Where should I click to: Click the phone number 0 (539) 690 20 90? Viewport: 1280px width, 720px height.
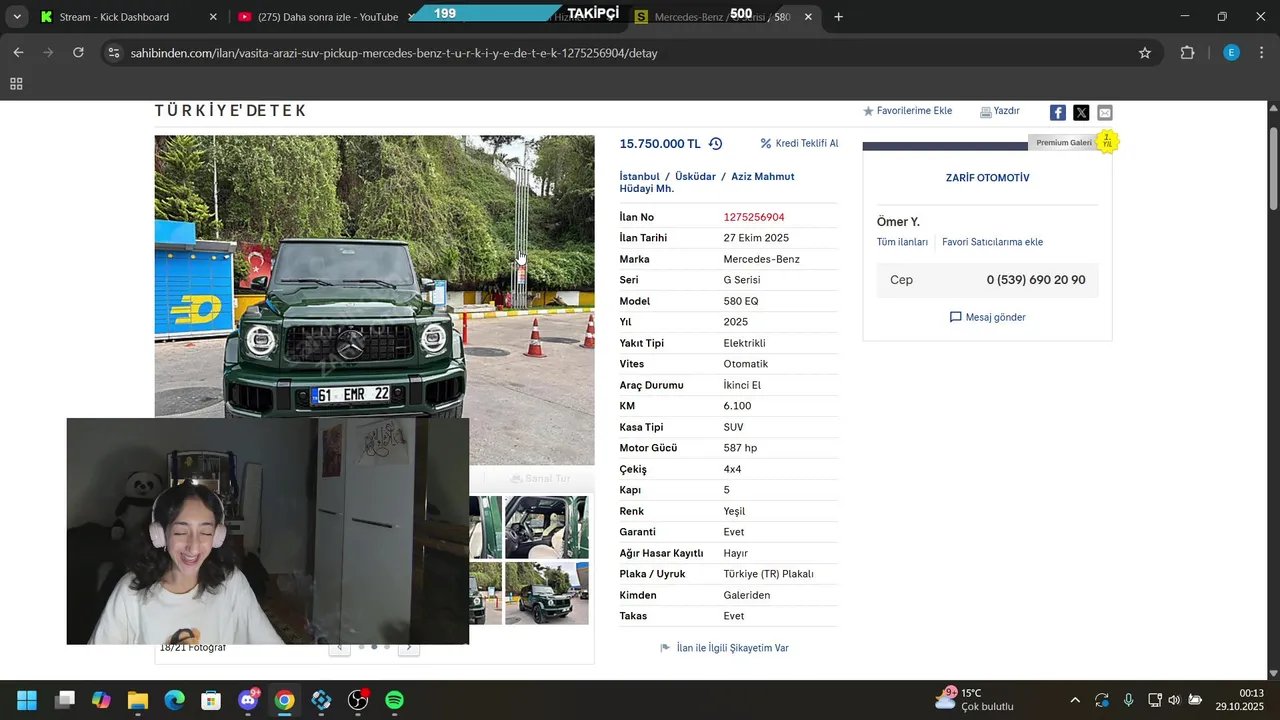(1036, 280)
